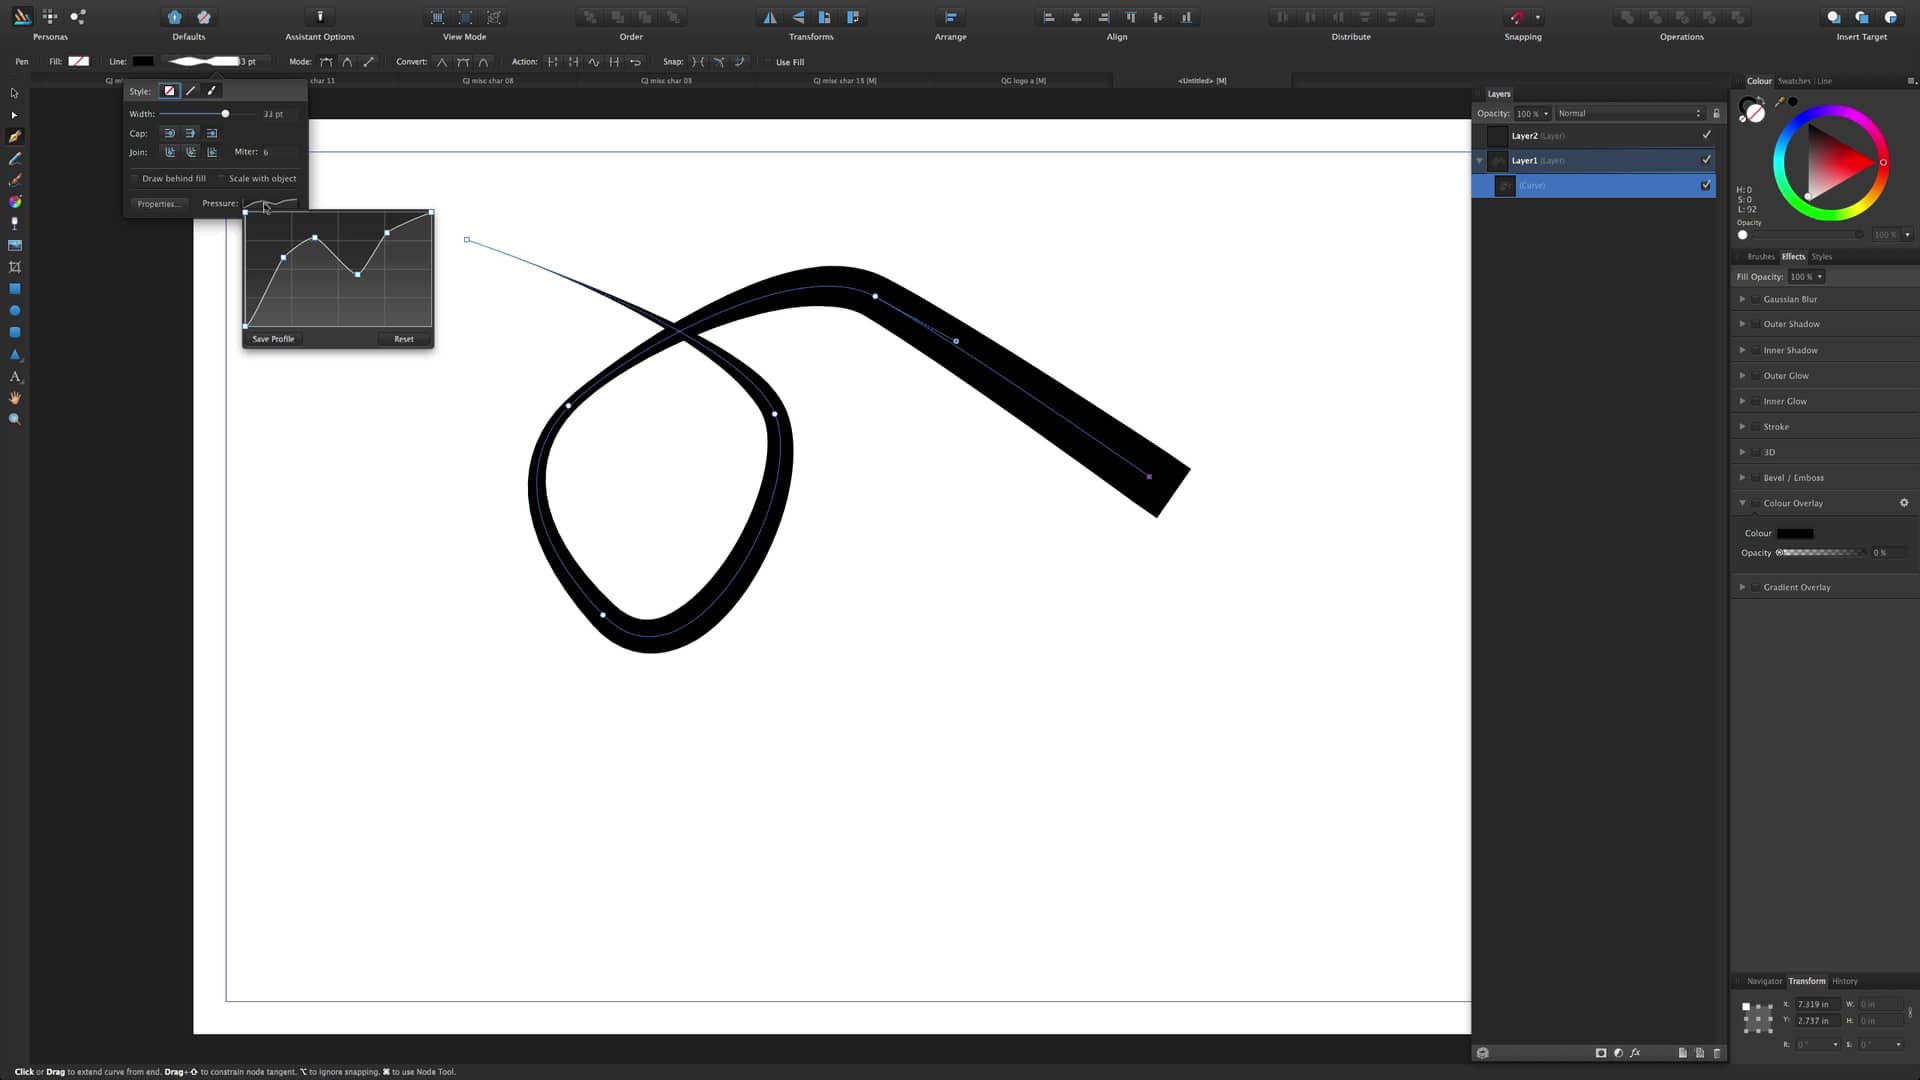The height and width of the screenshot is (1080, 1920).
Task: Activate the Hand tool
Action: tap(15, 397)
